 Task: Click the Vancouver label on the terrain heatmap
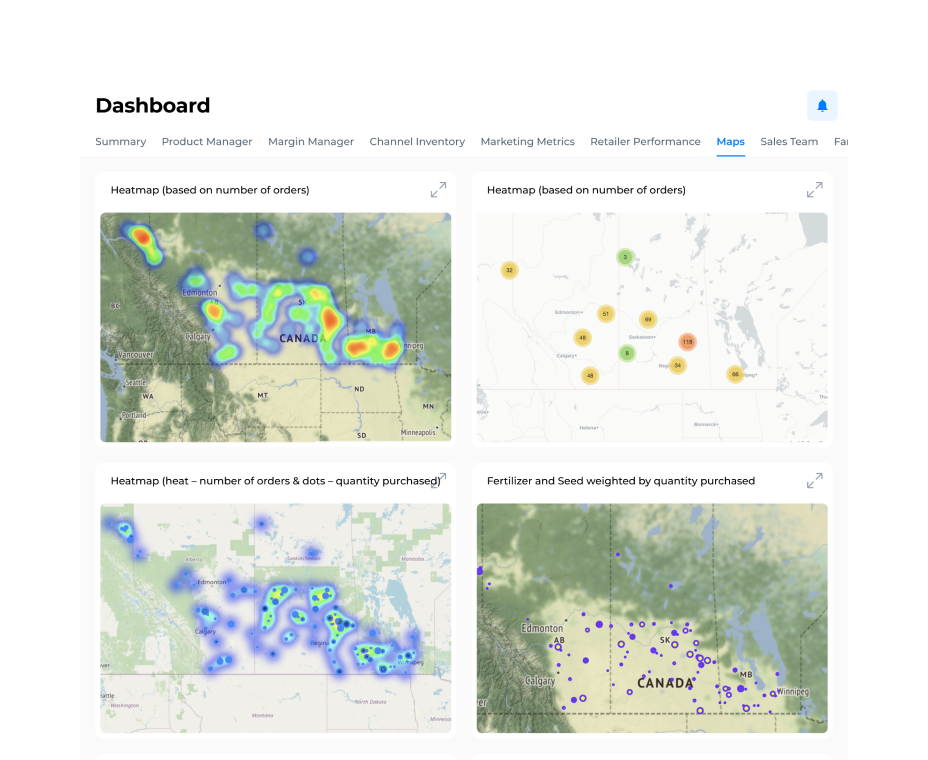(135, 355)
